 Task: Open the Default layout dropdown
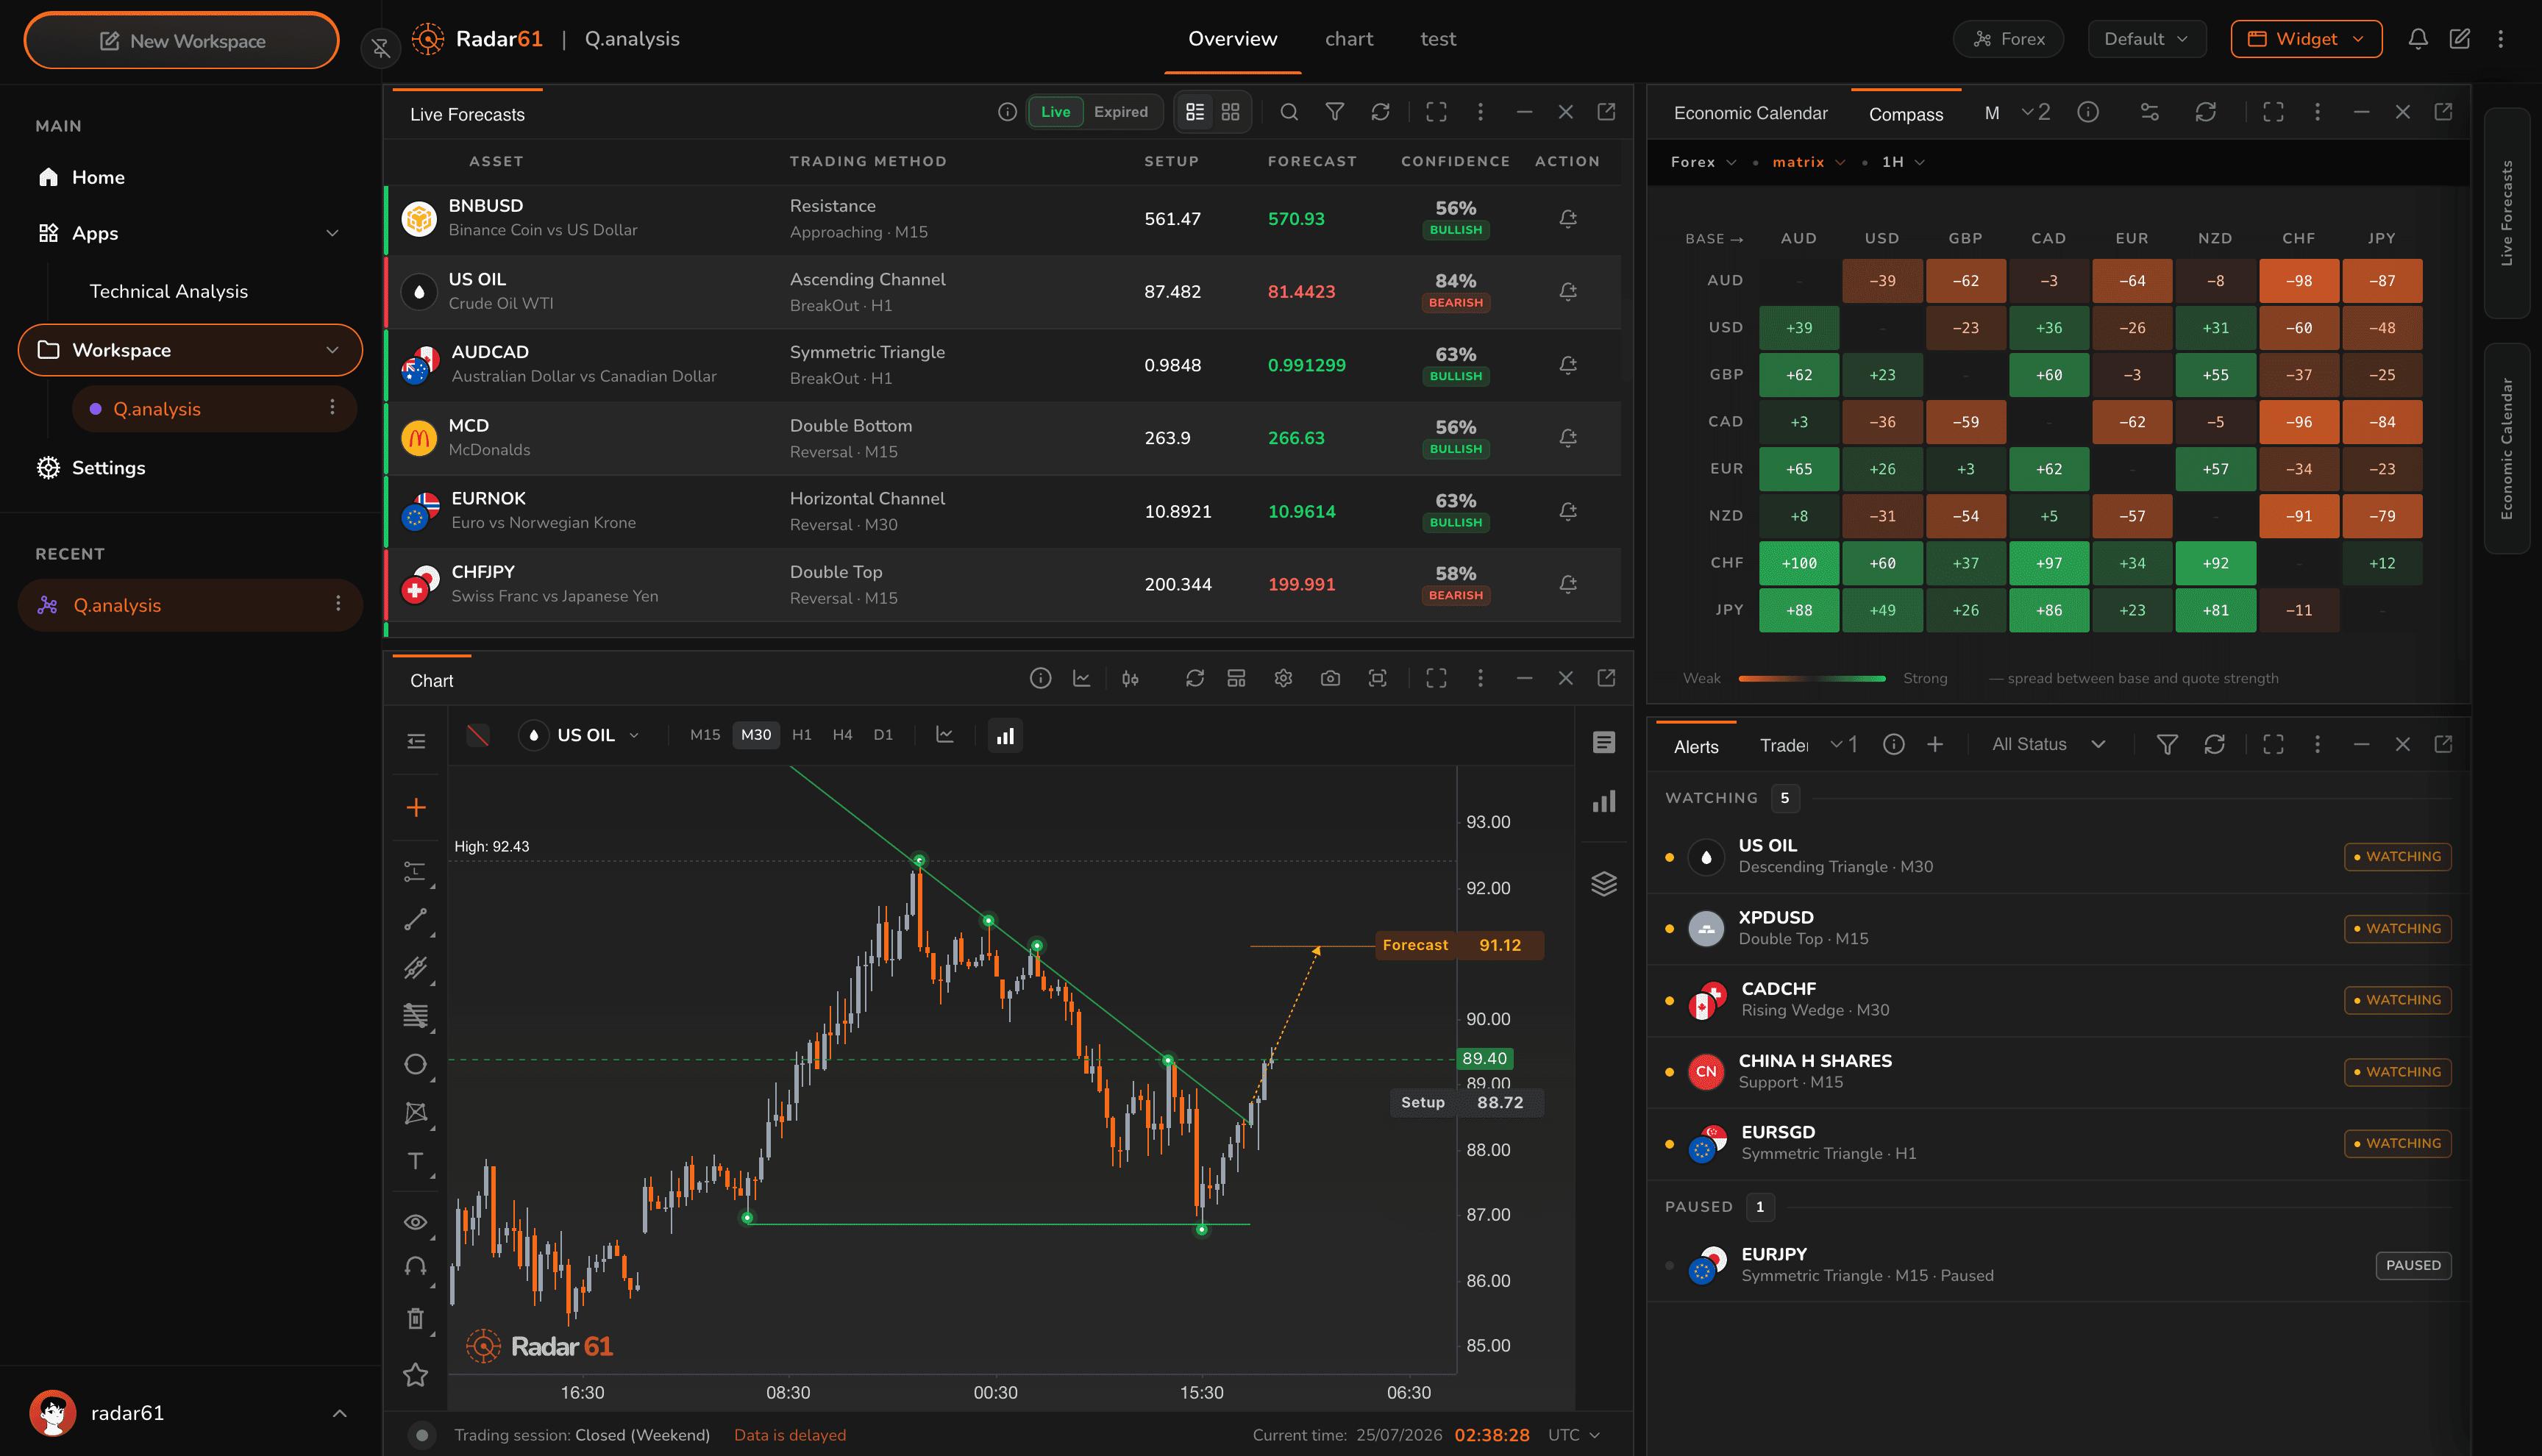2146,39
